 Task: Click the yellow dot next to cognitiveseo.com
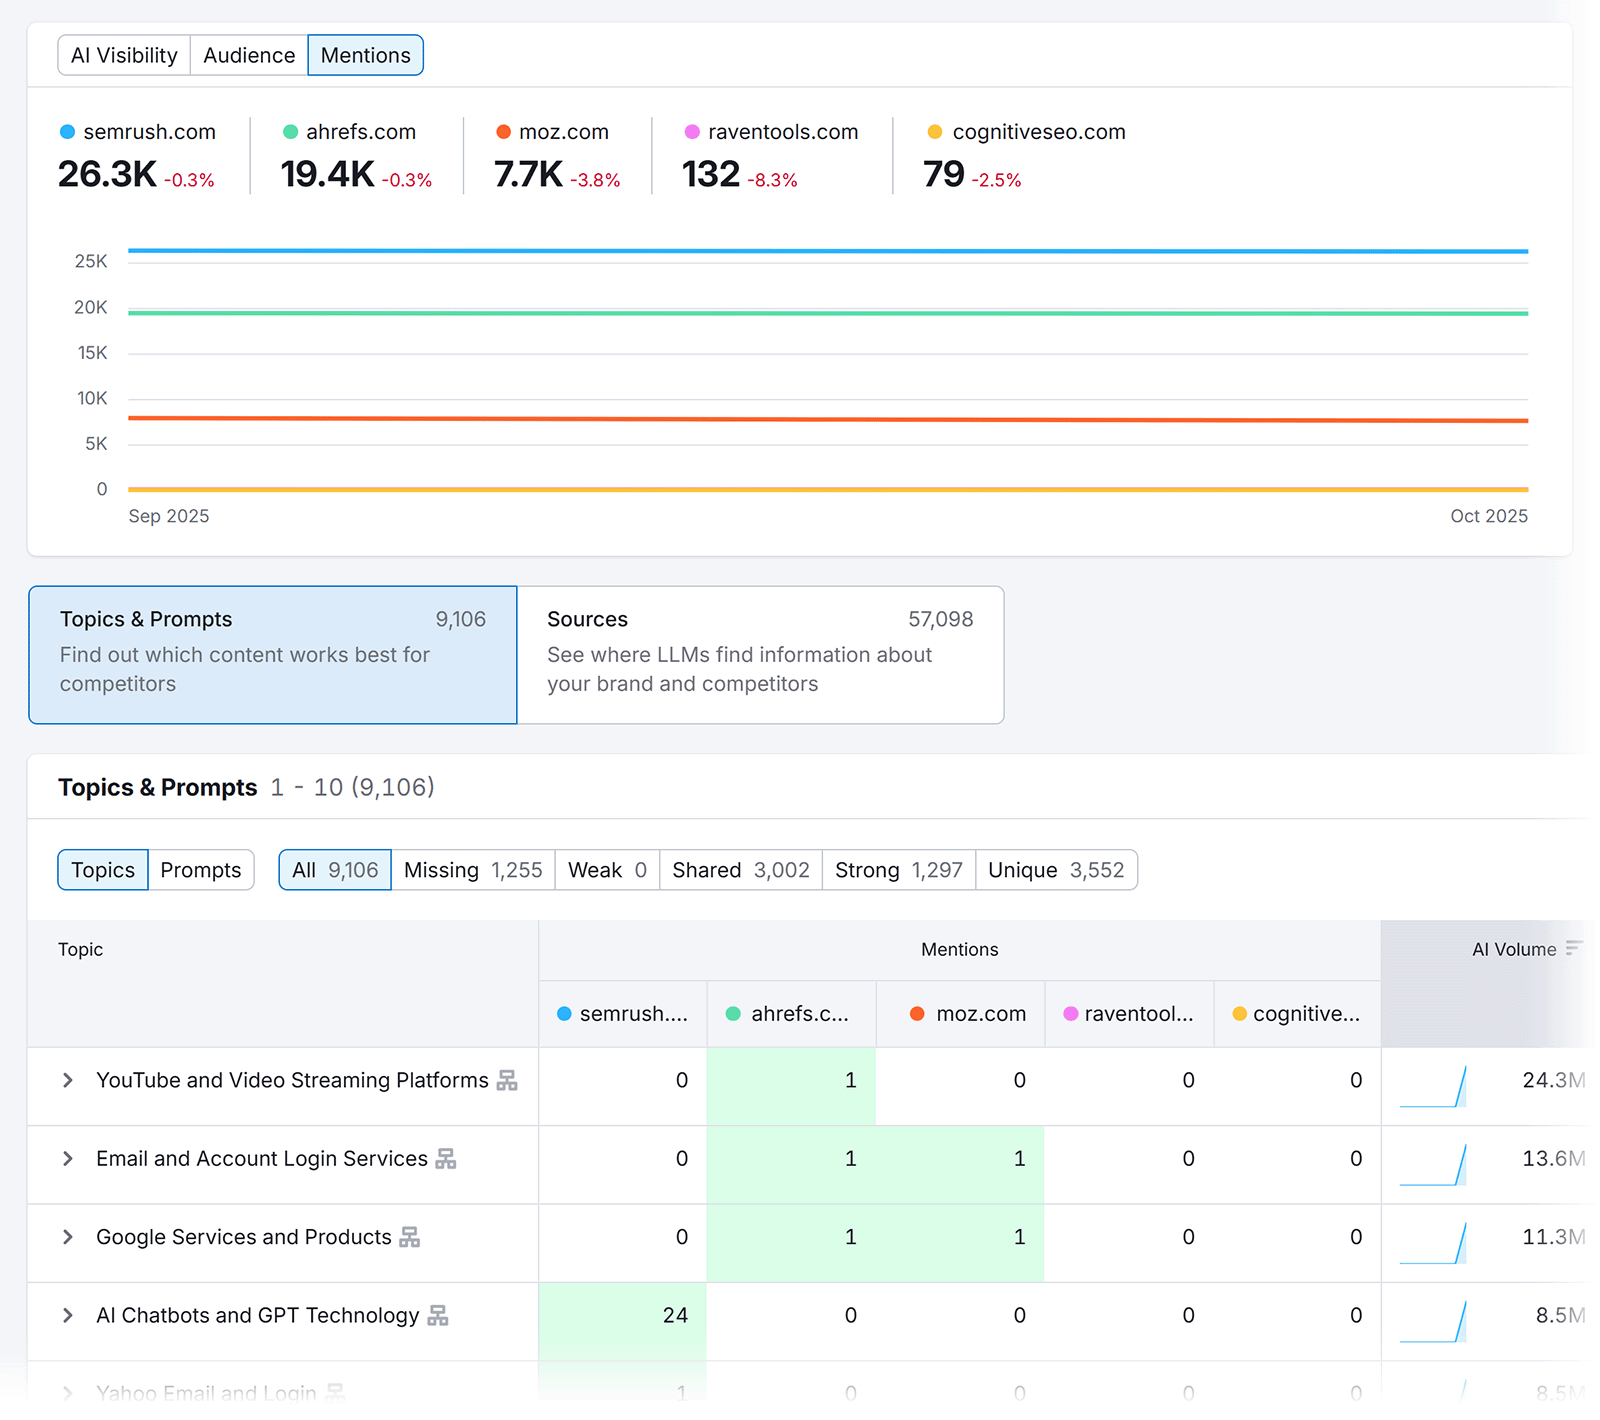(934, 131)
